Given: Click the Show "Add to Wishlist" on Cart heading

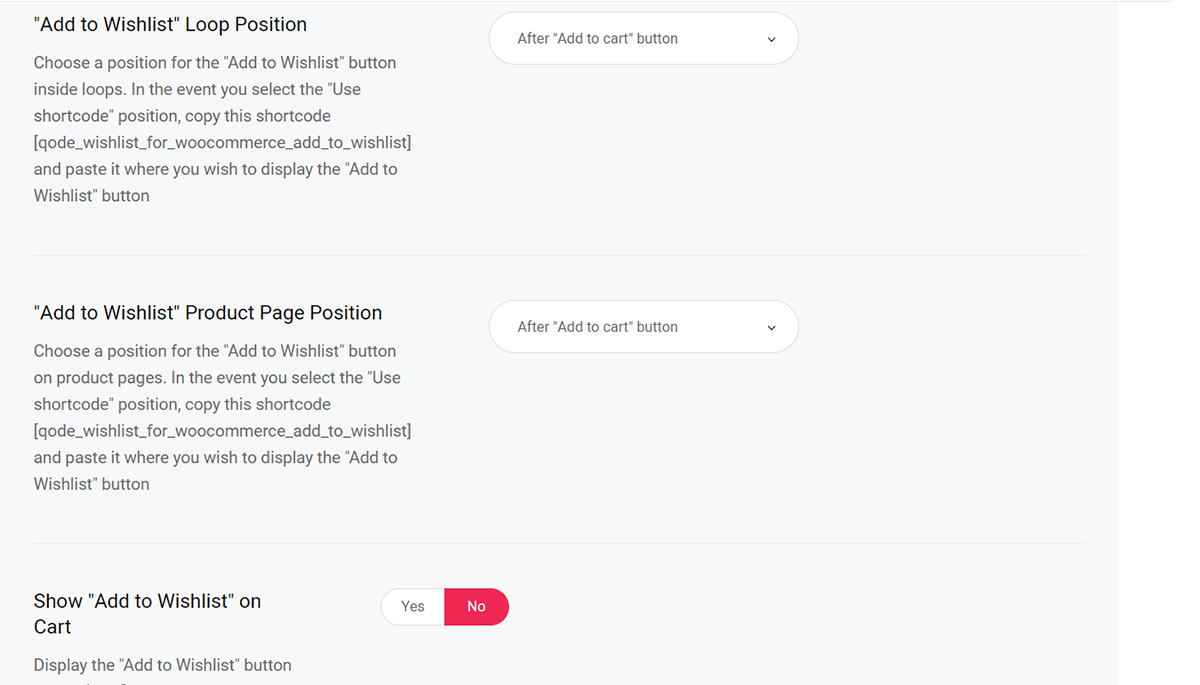Looking at the screenshot, I should tap(147, 614).
